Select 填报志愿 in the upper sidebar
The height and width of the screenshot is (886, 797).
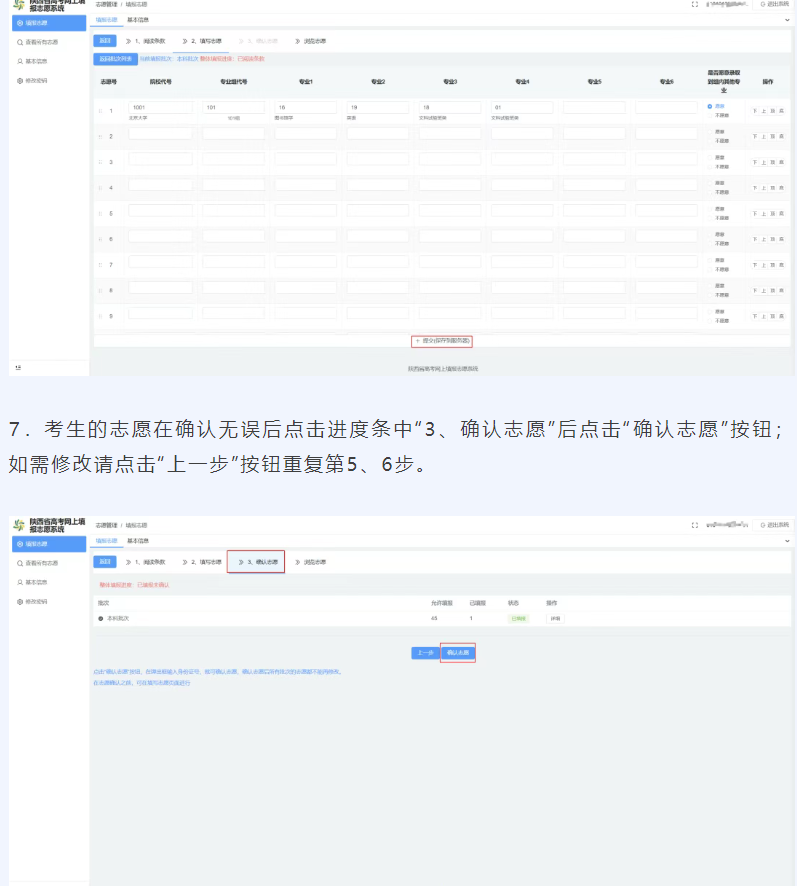click(43, 22)
